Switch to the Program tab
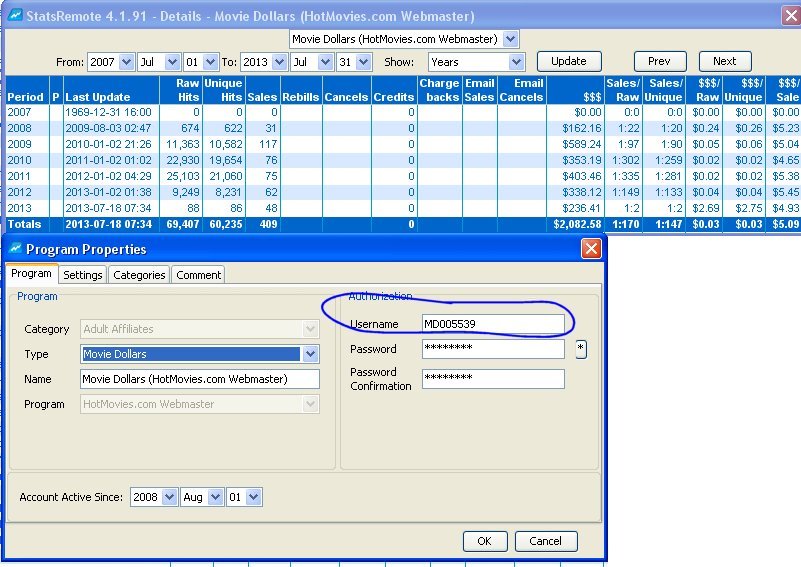The height and width of the screenshot is (567, 801). [x=32, y=273]
